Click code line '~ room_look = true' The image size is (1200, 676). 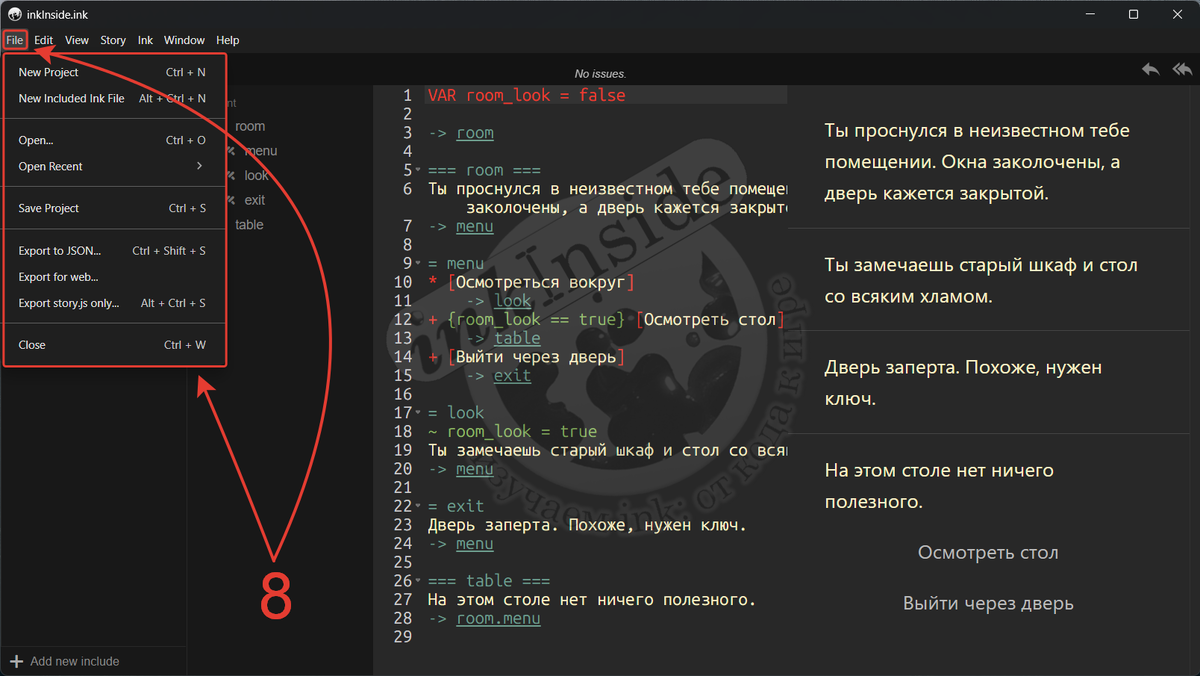click(x=512, y=431)
